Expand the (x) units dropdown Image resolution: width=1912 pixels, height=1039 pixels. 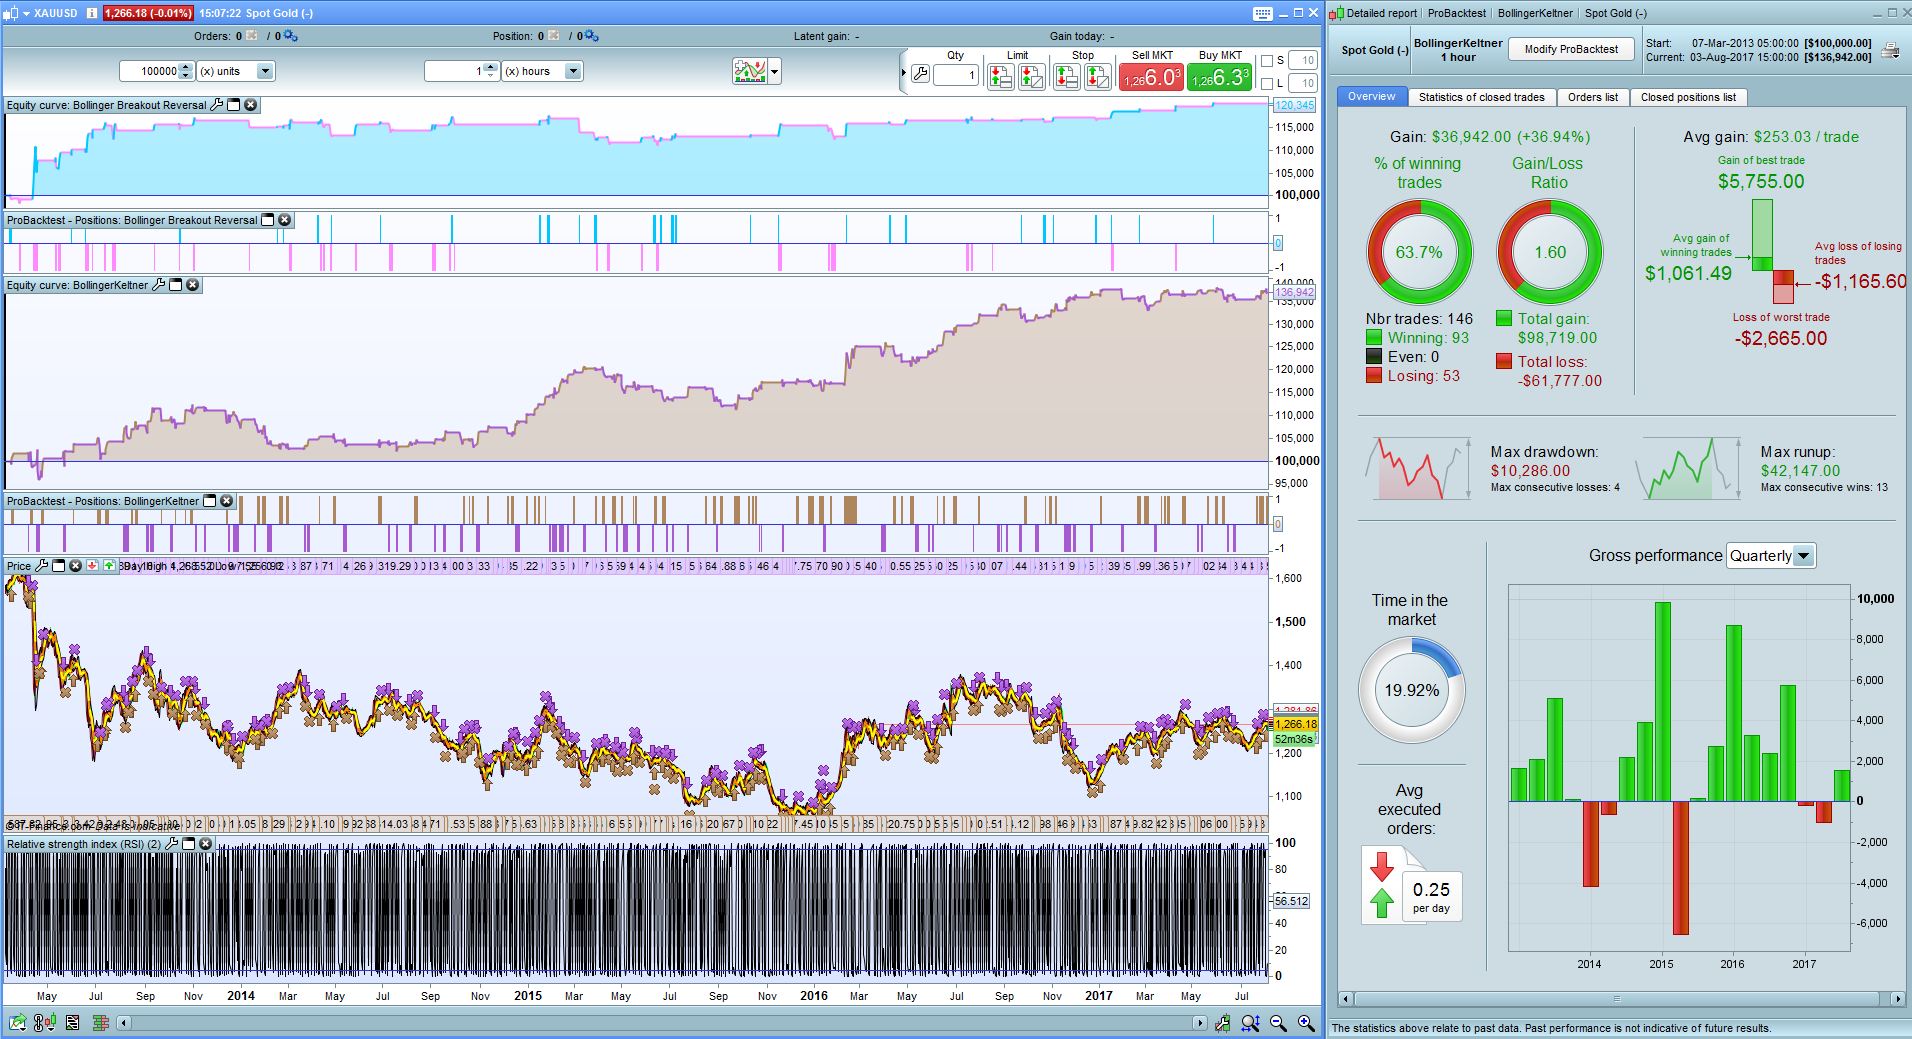(265, 71)
